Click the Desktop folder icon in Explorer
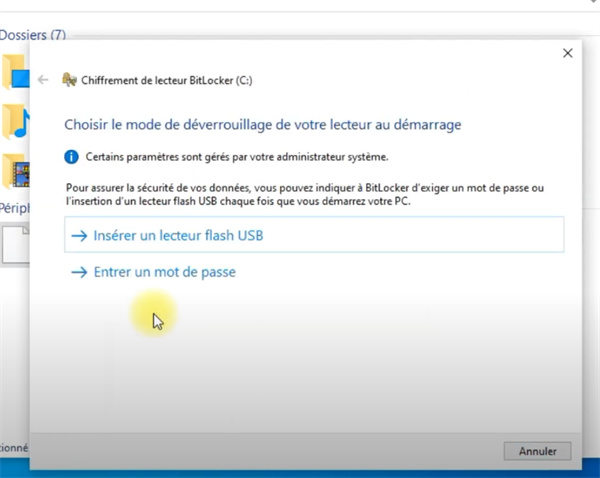This screenshot has width=600, height=478. [x=15, y=72]
